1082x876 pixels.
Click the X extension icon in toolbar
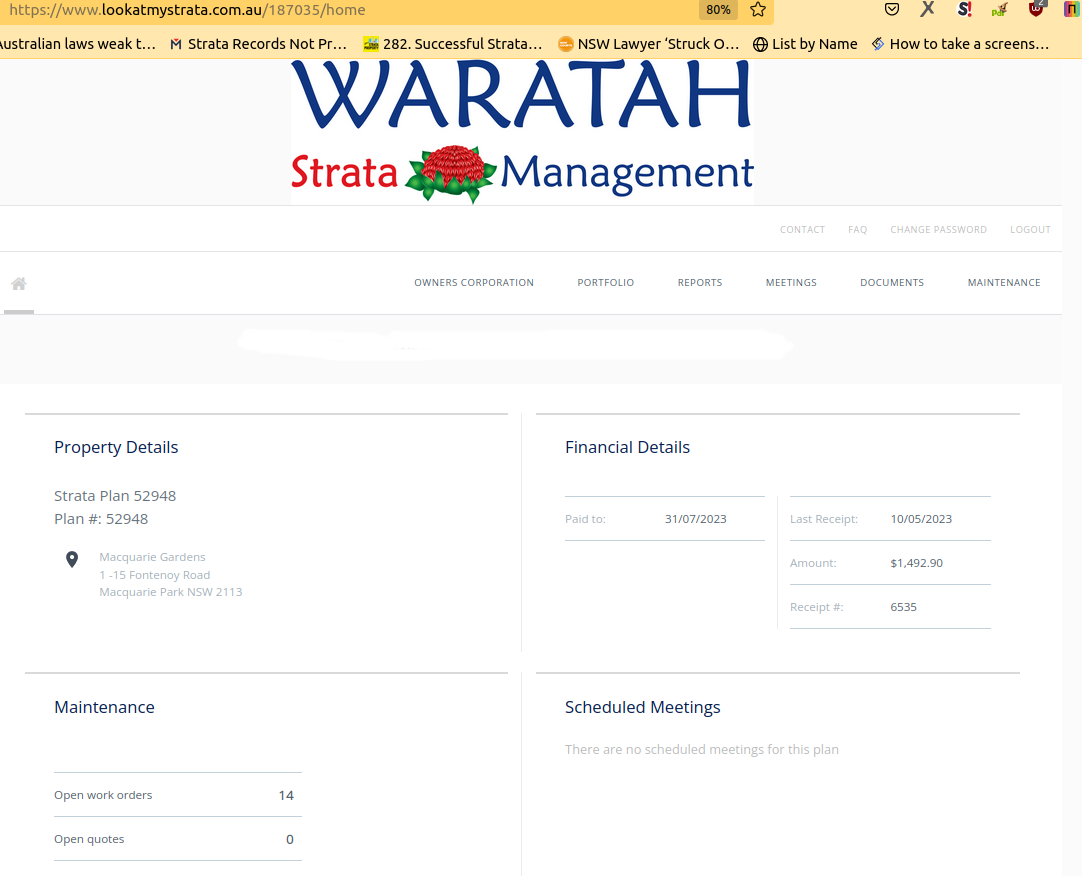(927, 9)
